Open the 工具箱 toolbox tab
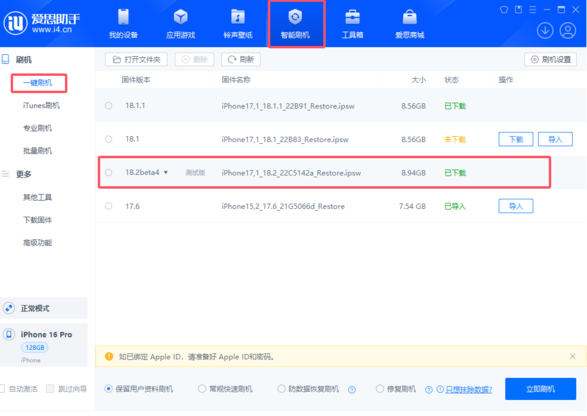Screen dimensions: 587x416 coord(352,24)
